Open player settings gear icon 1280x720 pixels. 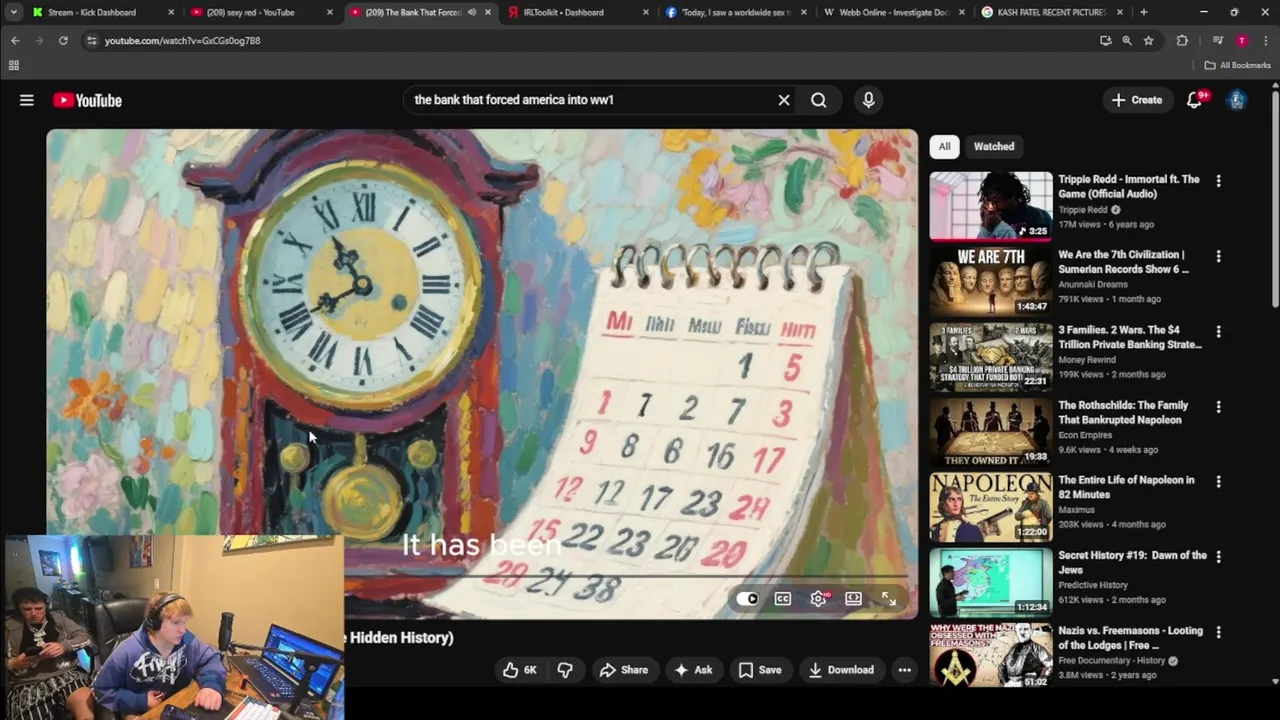click(x=819, y=599)
